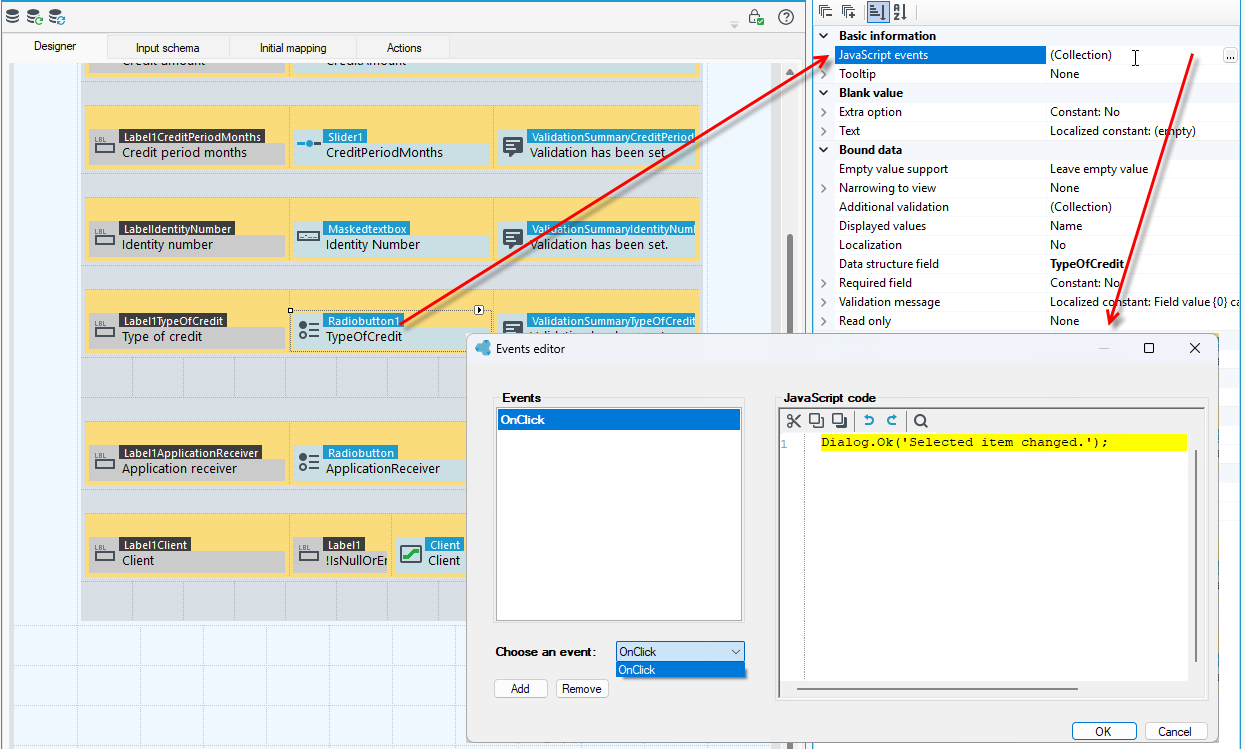
Task: Click the JavaScript code line with Dialog.Ok
Action: click(1003, 442)
